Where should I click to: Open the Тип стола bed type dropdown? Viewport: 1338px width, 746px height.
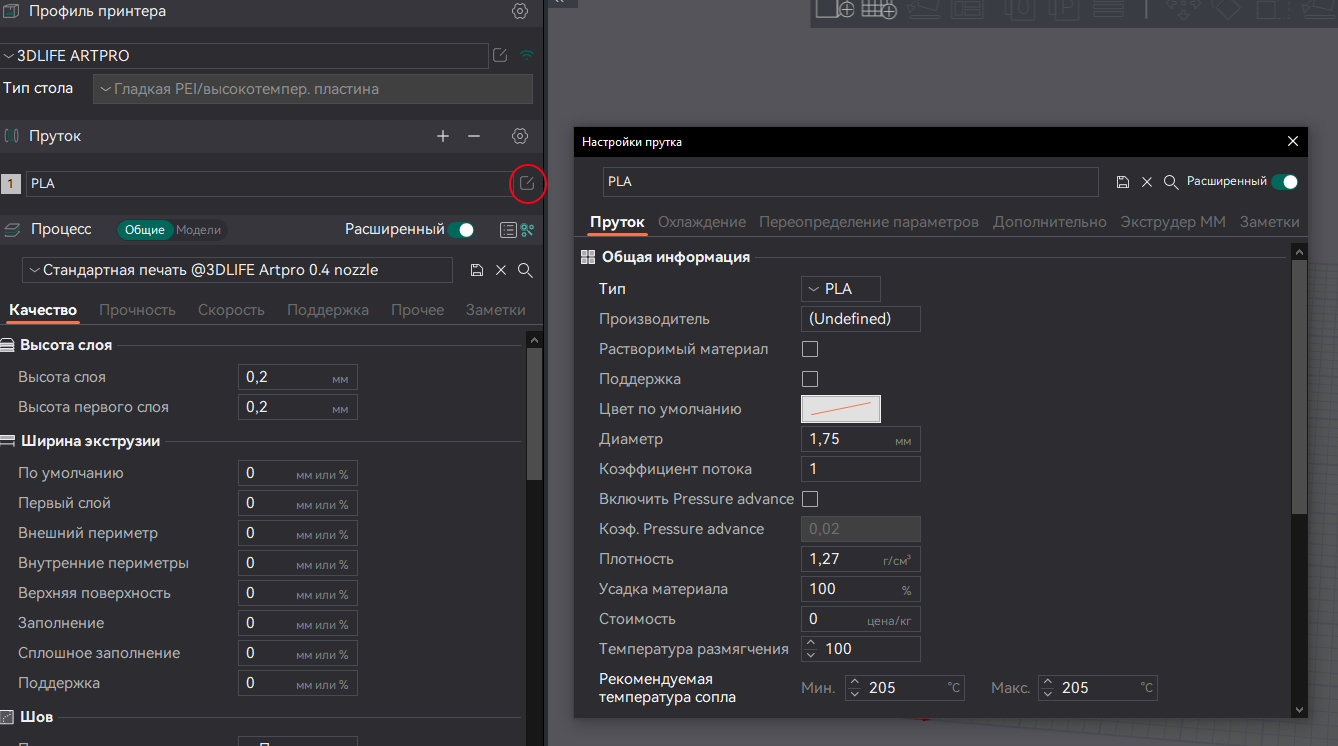pyautogui.click(x=312, y=89)
